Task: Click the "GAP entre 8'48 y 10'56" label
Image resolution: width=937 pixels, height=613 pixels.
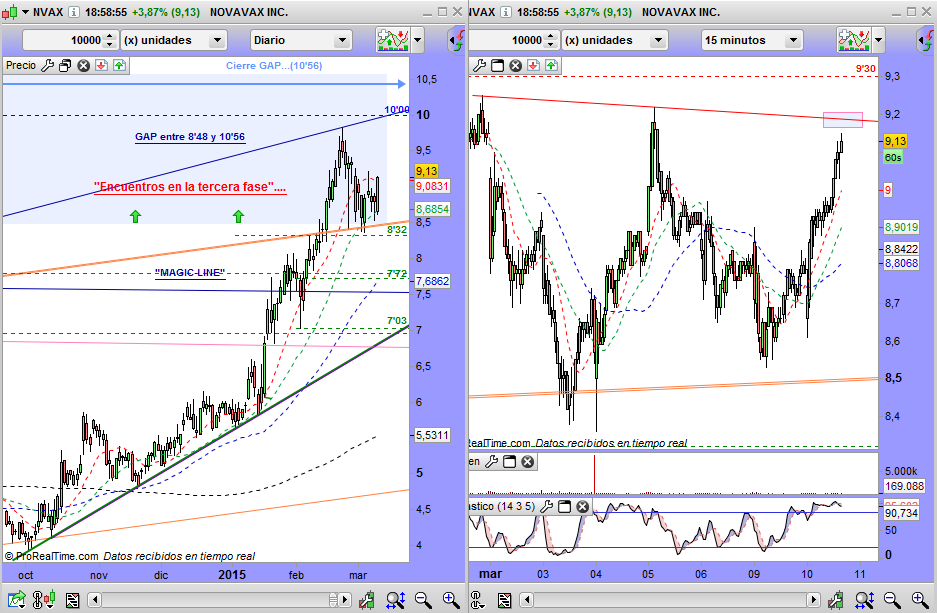Action: coord(190,137)
